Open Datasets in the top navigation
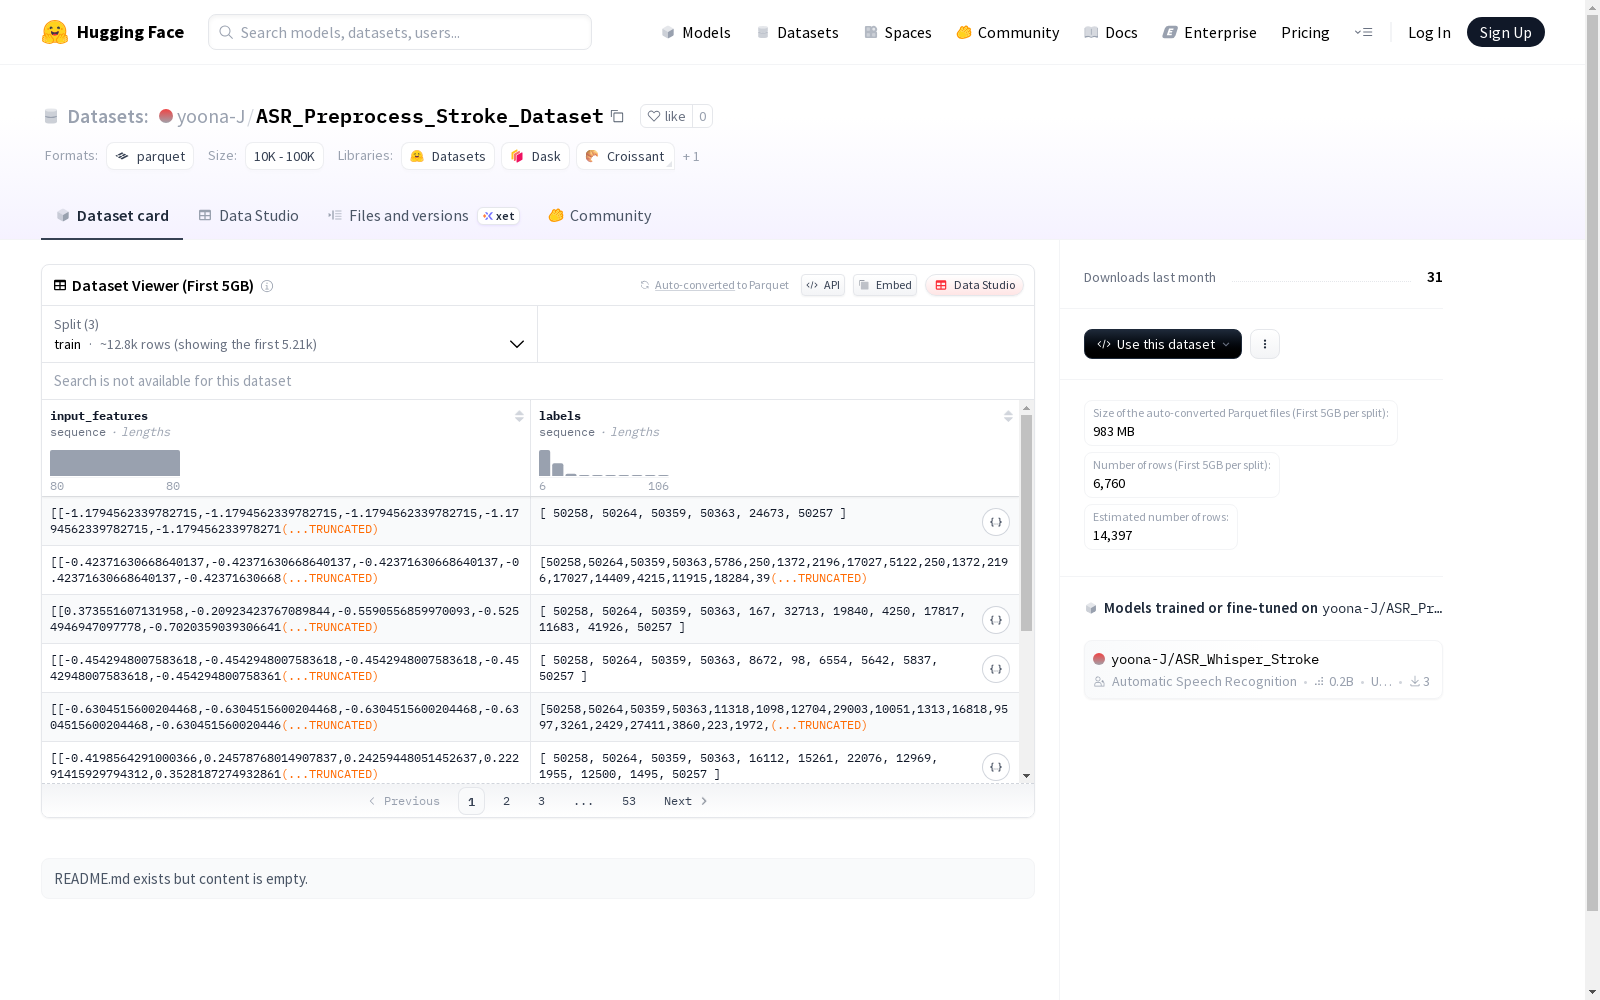This screenshot has height=1000, width=1600. pos(797,32)
